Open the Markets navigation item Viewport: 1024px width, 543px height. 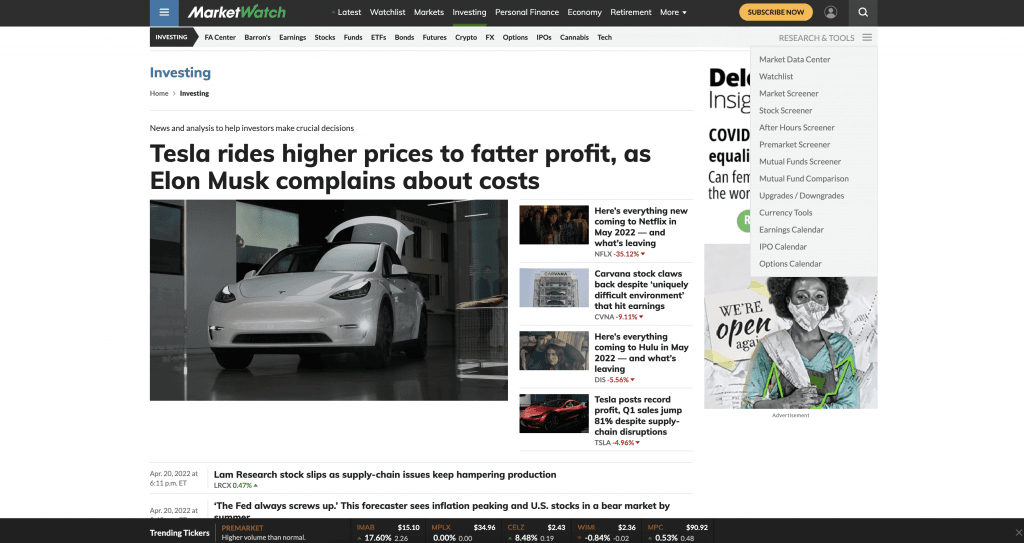pyautogui.click(x=428, y=12)
